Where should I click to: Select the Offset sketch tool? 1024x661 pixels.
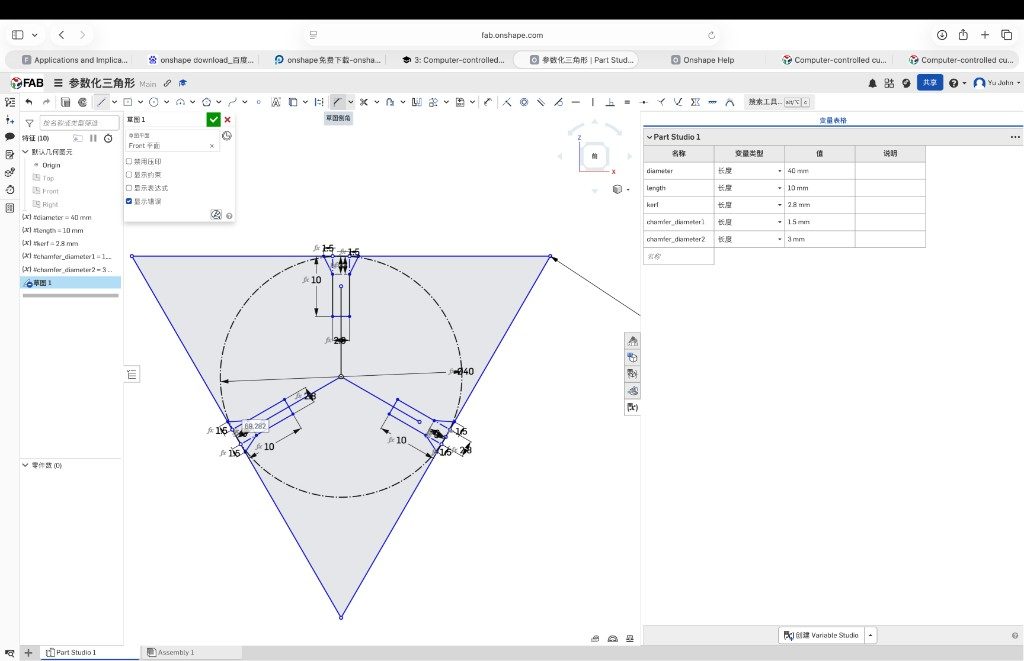(389, 102)
